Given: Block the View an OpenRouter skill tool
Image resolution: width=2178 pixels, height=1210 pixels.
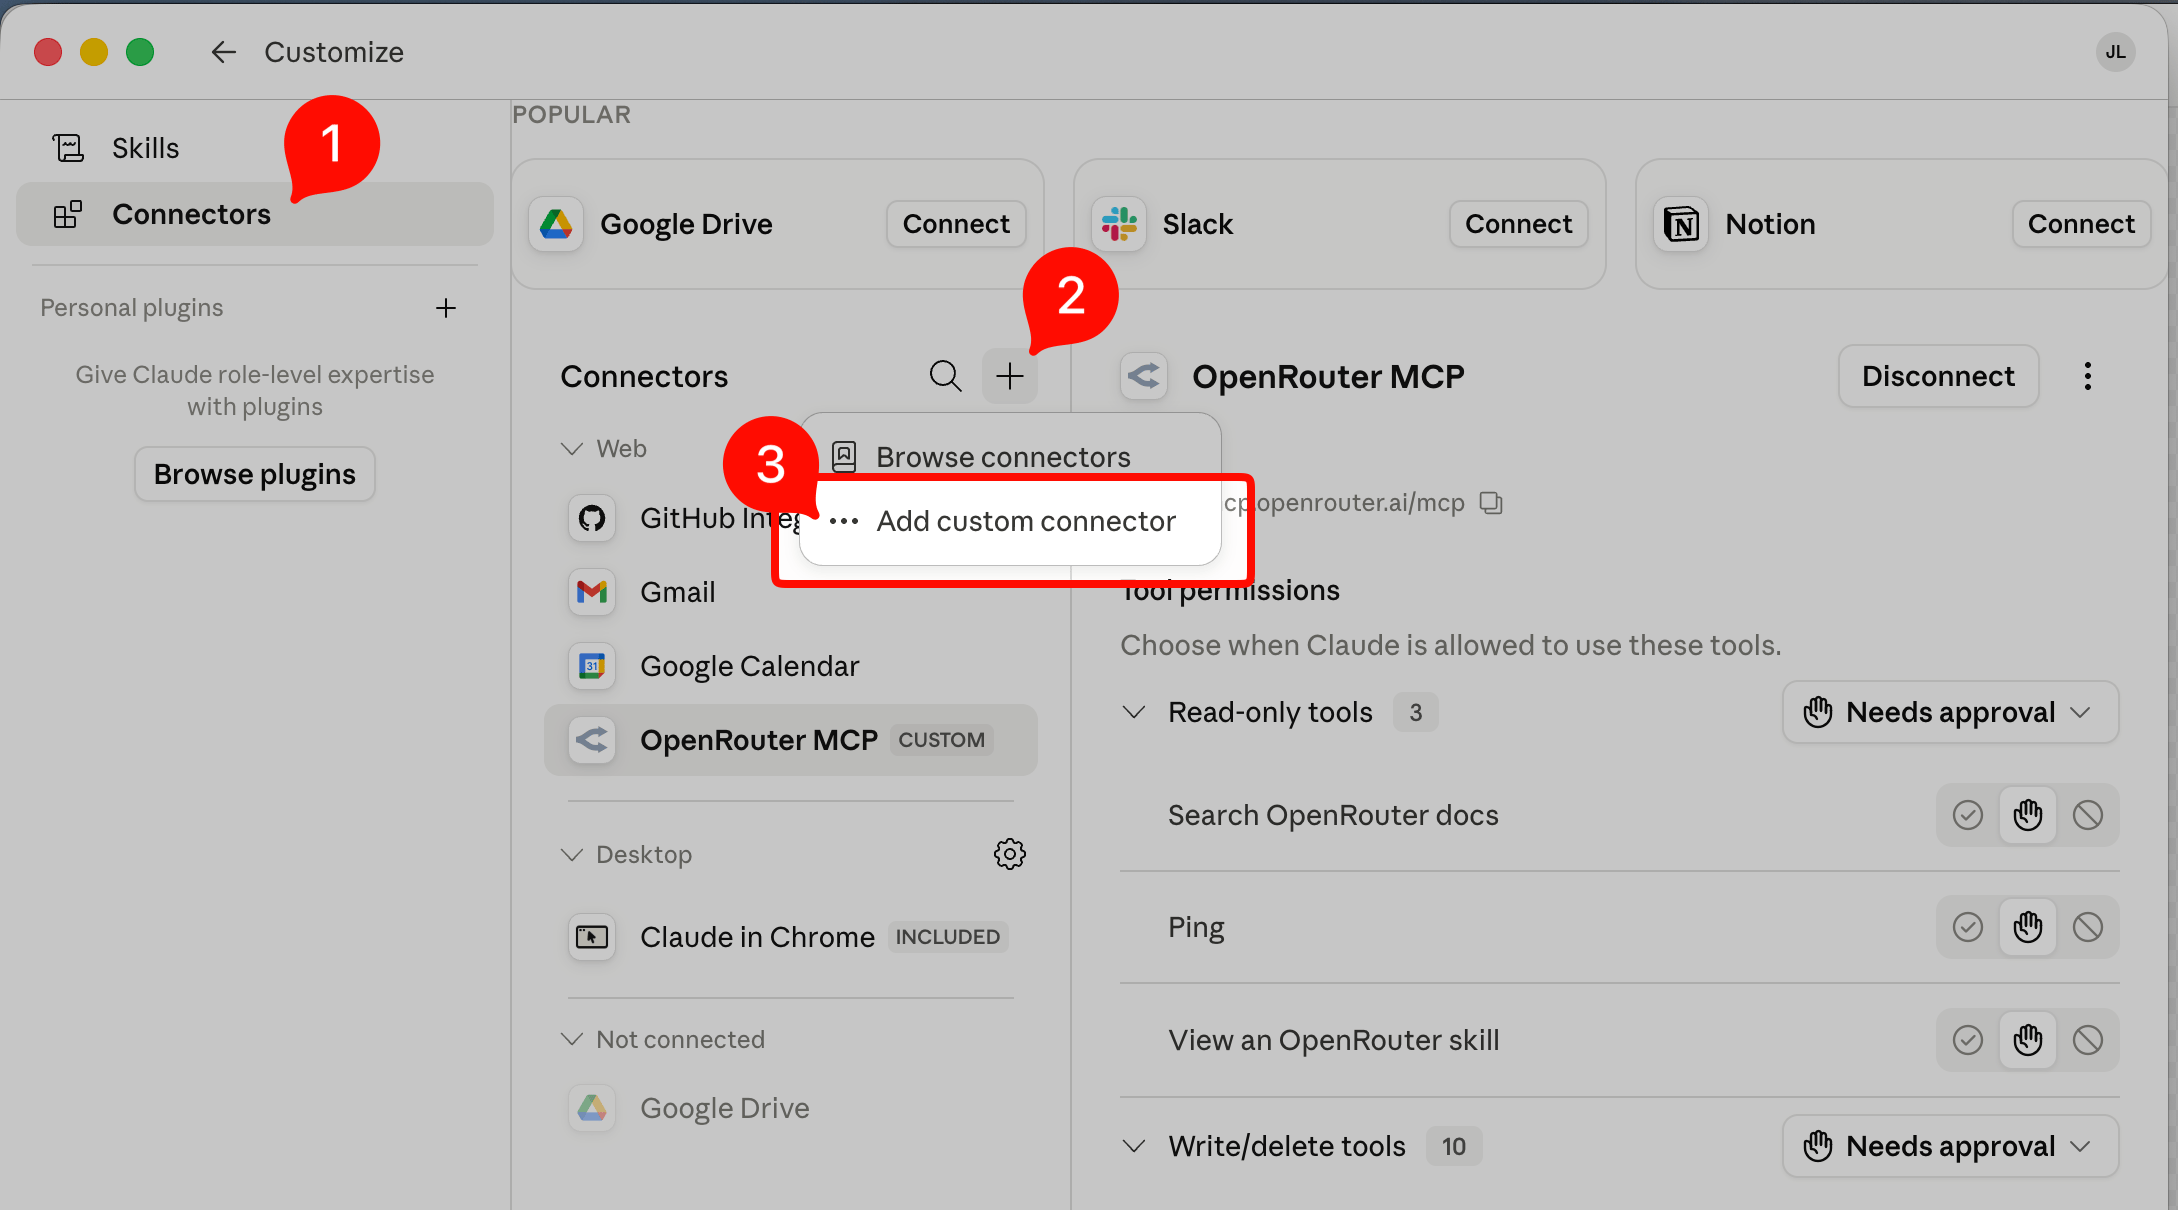Looking at the screenshot, I should tap(2088, 1040).
